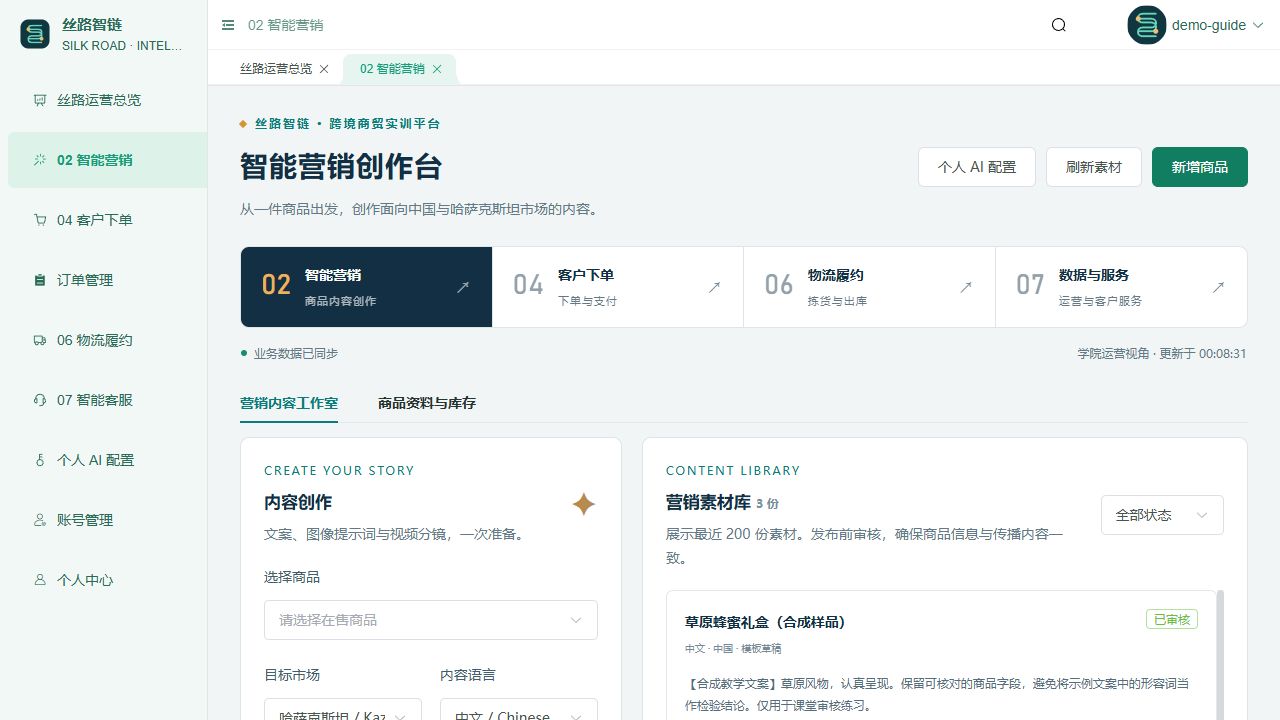Switch to the 丝路运营总览 page tab
The height and width of the screenshot is (720, 1280).
coord(276,69)
